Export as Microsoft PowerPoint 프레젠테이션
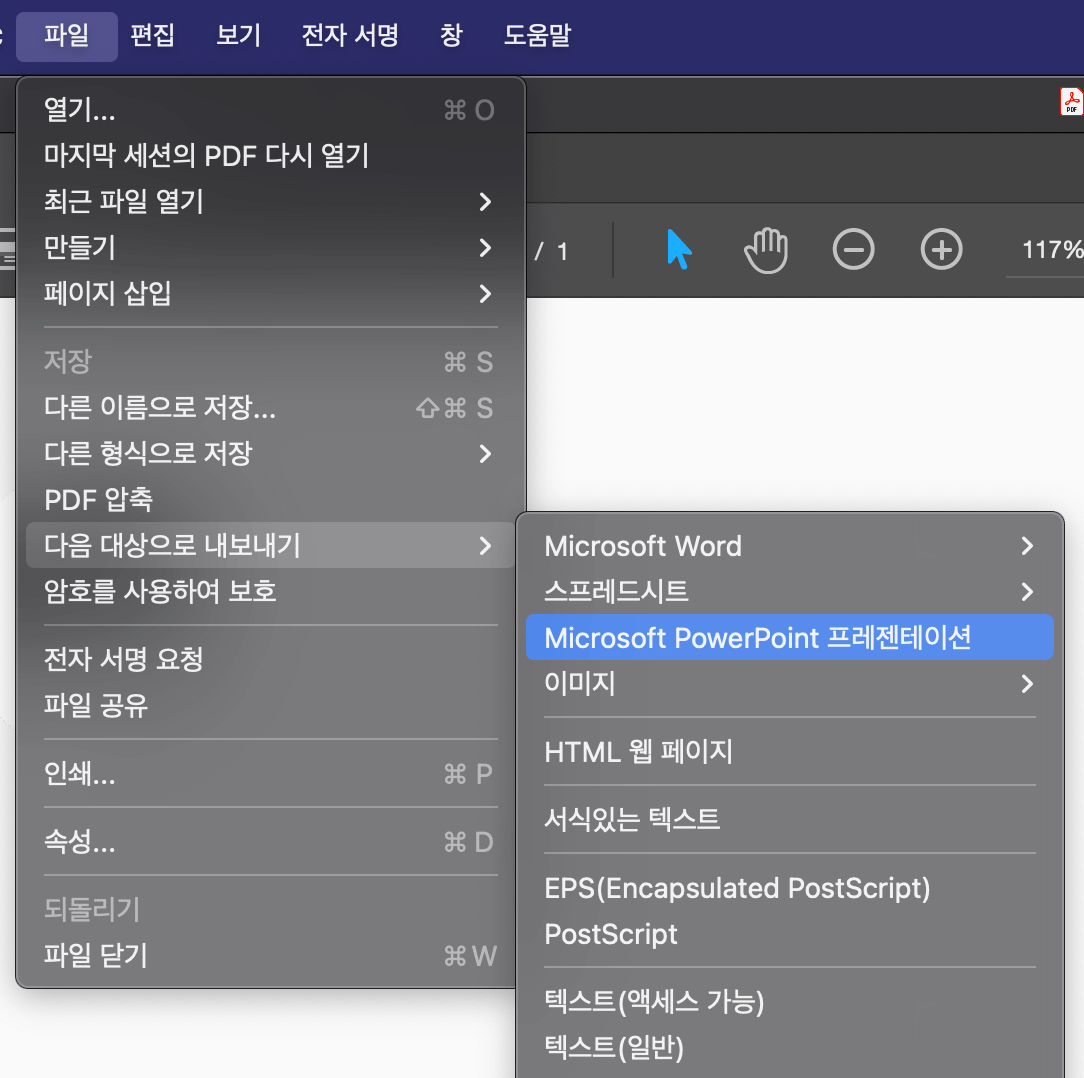This screenshot has height=1078, width=1084. pyautogui.click(x=789, y=637)
